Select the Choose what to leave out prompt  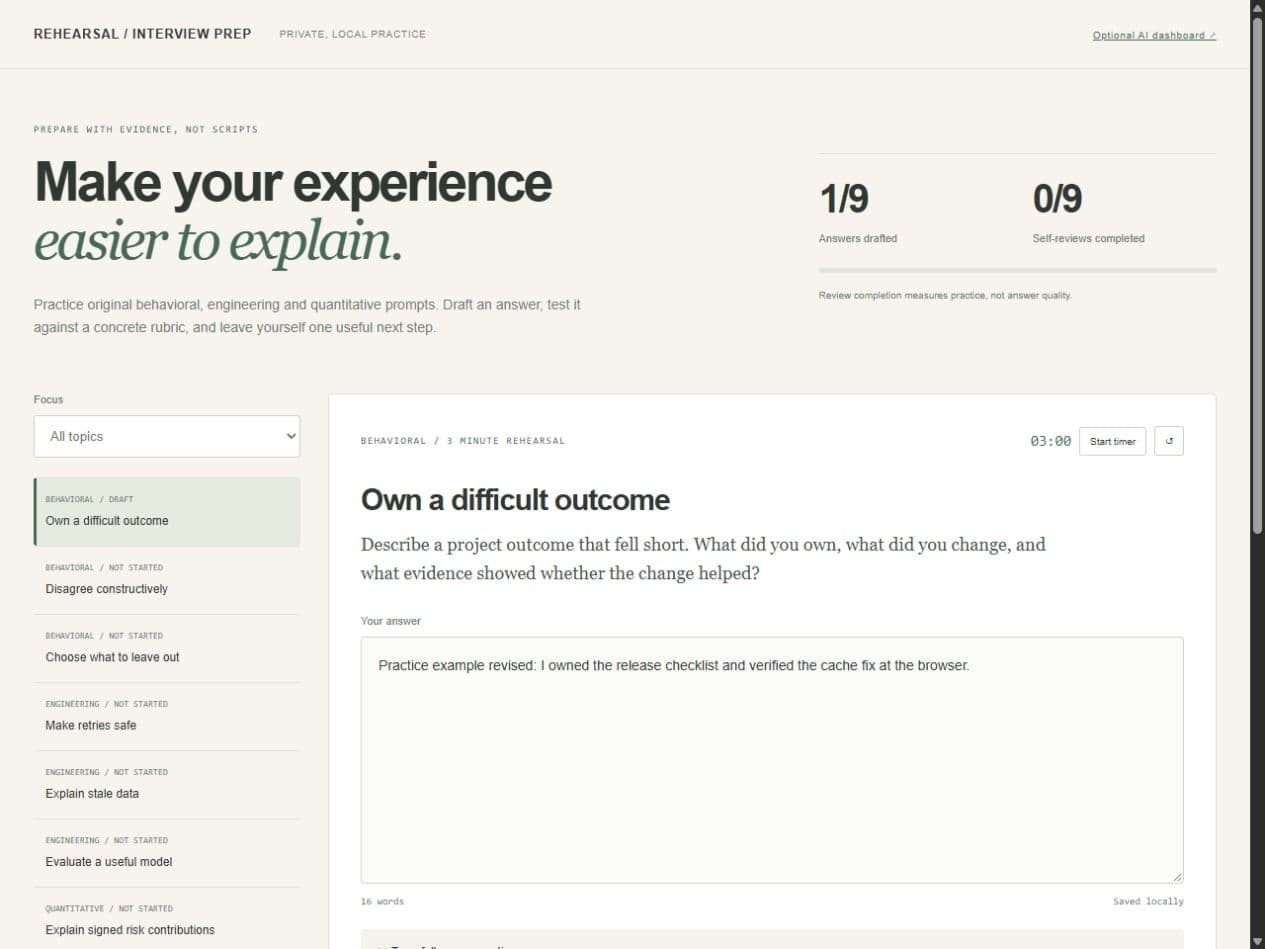(167, 648)
